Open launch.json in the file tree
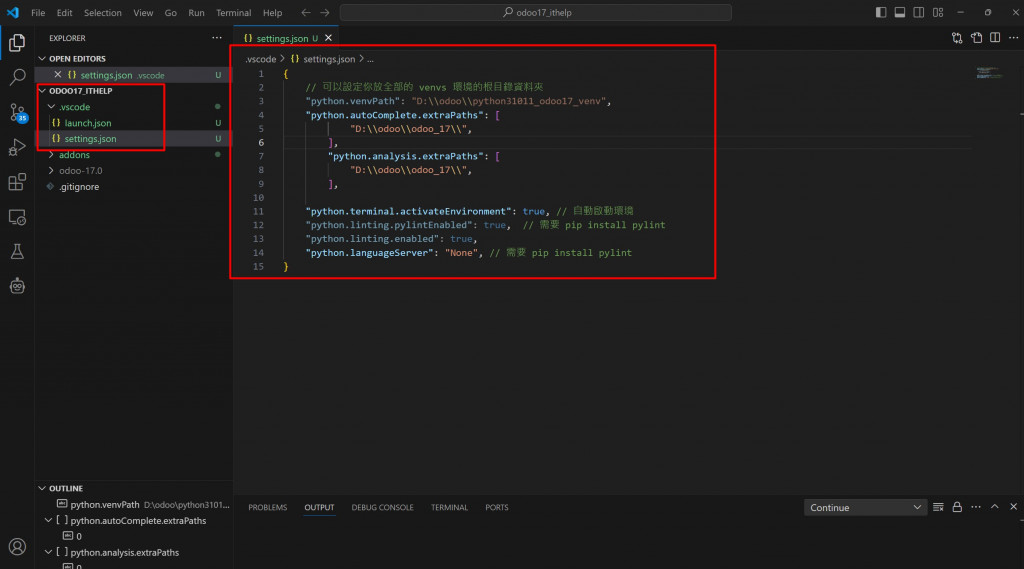Image resolution: width=1024 pixels, height=569 pixels. [x=88, y=123]
